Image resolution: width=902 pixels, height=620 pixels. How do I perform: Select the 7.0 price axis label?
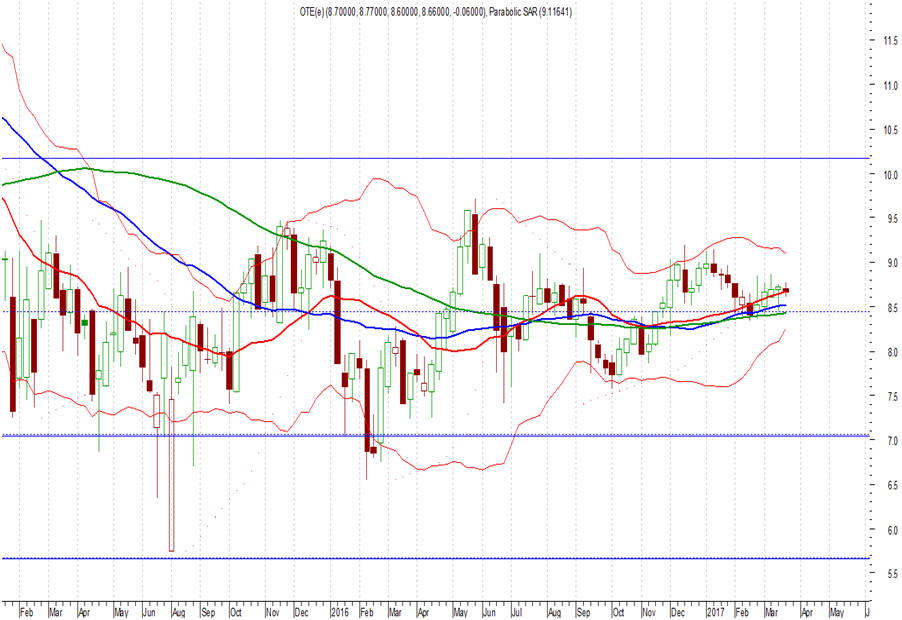point(892,441)
